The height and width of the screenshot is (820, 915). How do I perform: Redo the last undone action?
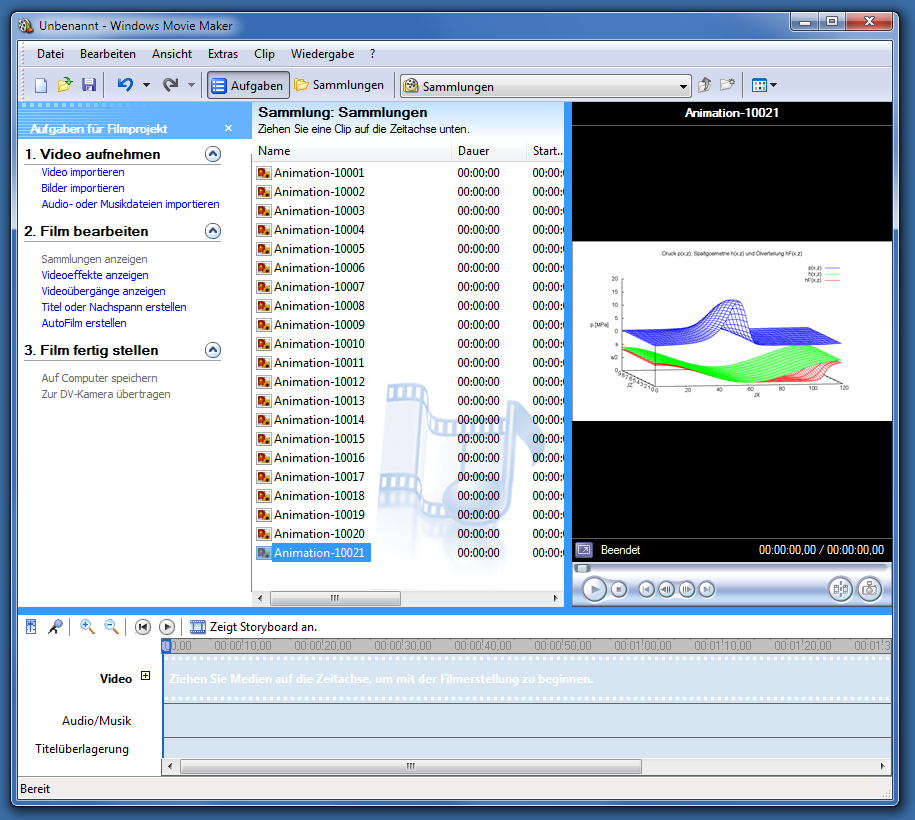(x=170, y=85)
